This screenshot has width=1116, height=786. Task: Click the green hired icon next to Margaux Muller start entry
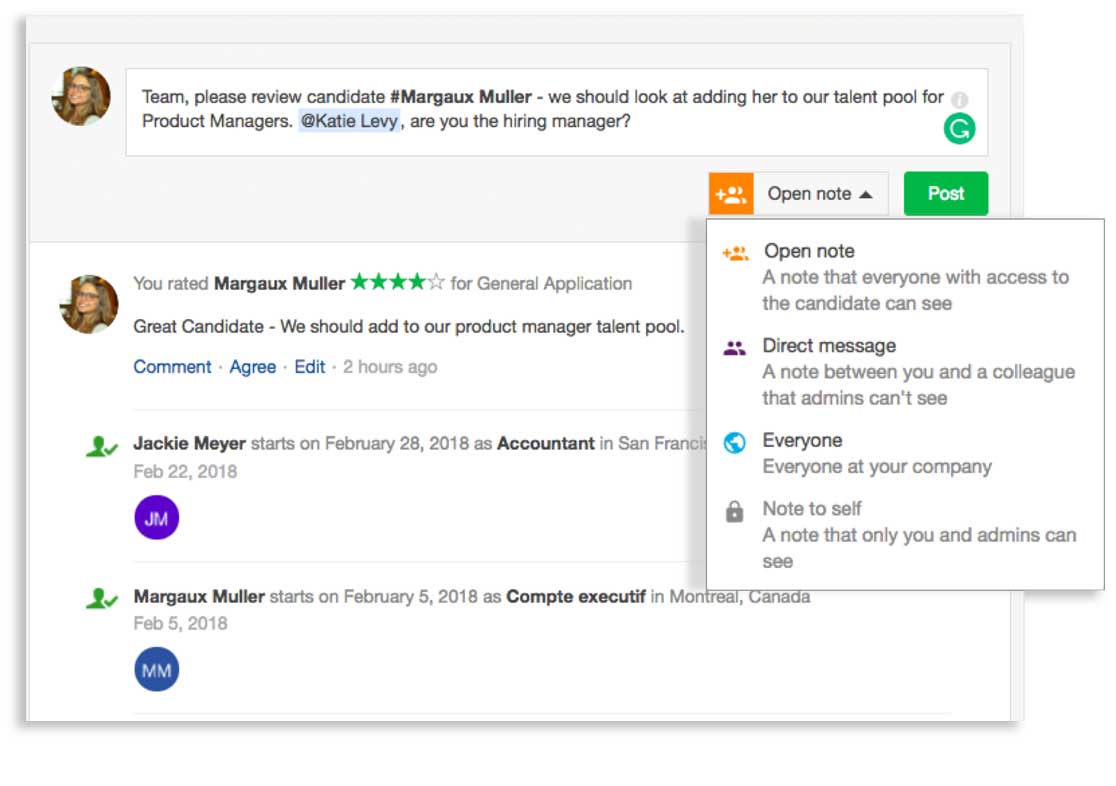point(101,598)
